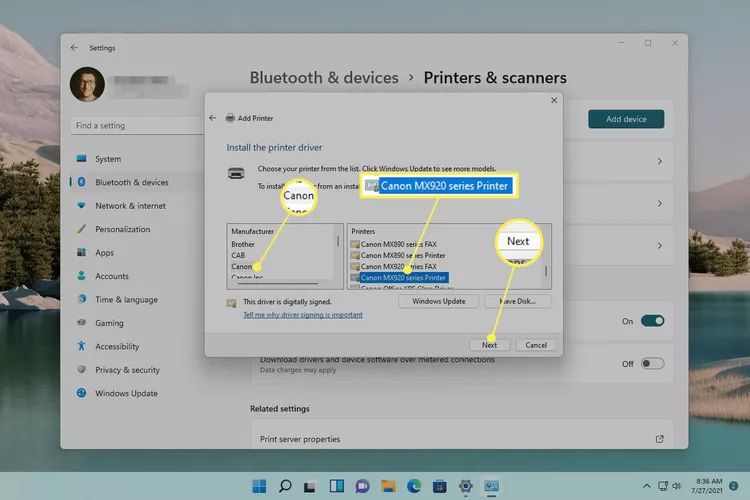Open Network & internet category

click(130, 206)
